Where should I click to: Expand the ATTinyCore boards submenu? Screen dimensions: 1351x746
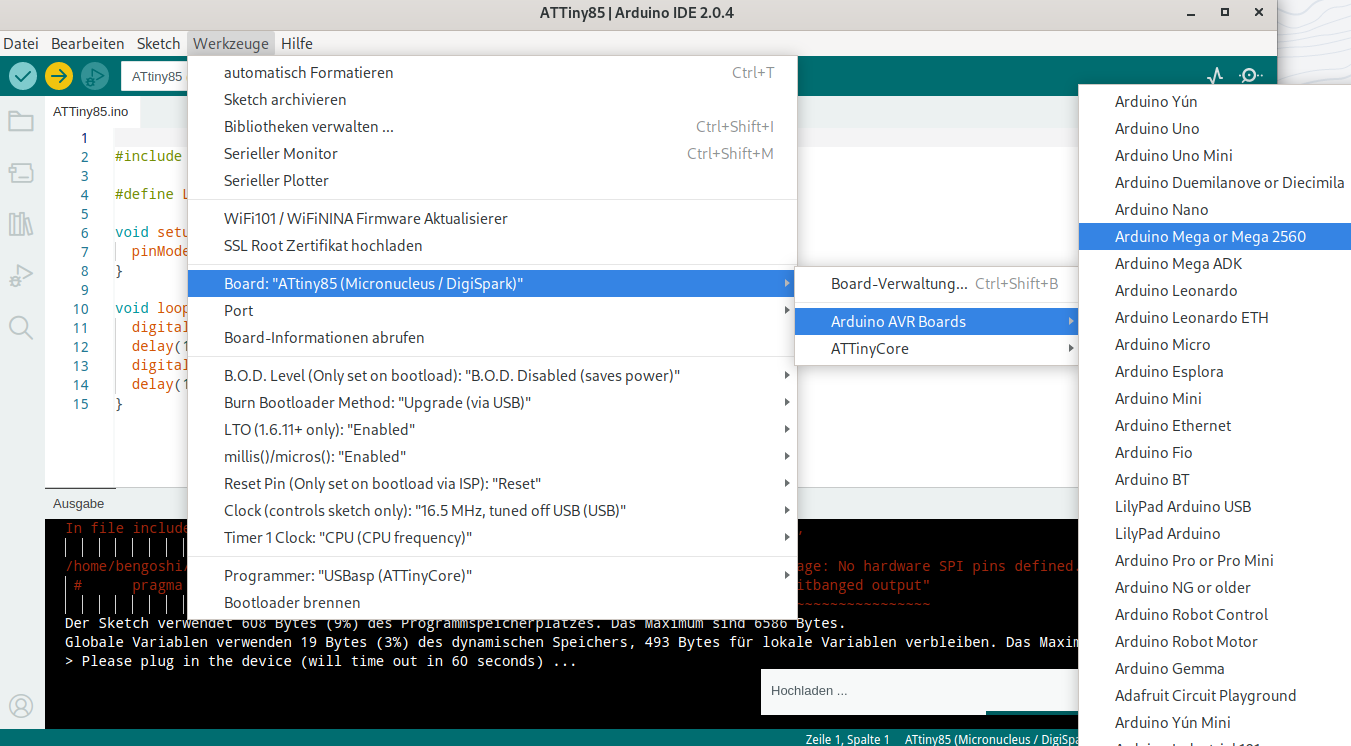point(935,349)
